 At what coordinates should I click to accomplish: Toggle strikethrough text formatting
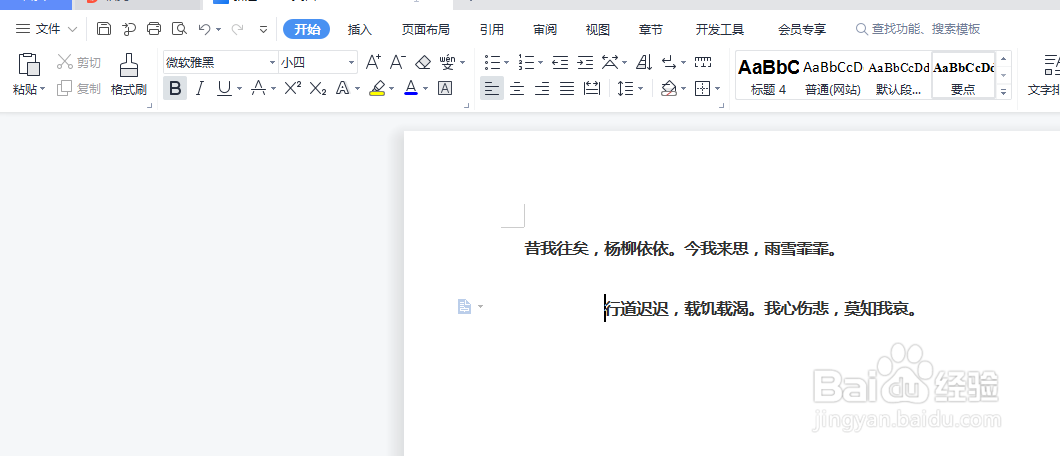tap(258, 88)
